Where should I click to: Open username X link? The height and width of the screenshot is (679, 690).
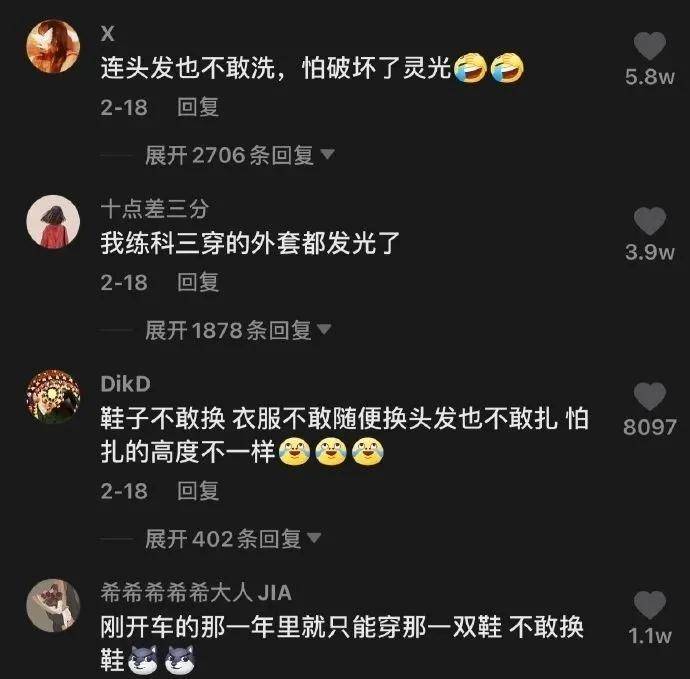(108, 33)
